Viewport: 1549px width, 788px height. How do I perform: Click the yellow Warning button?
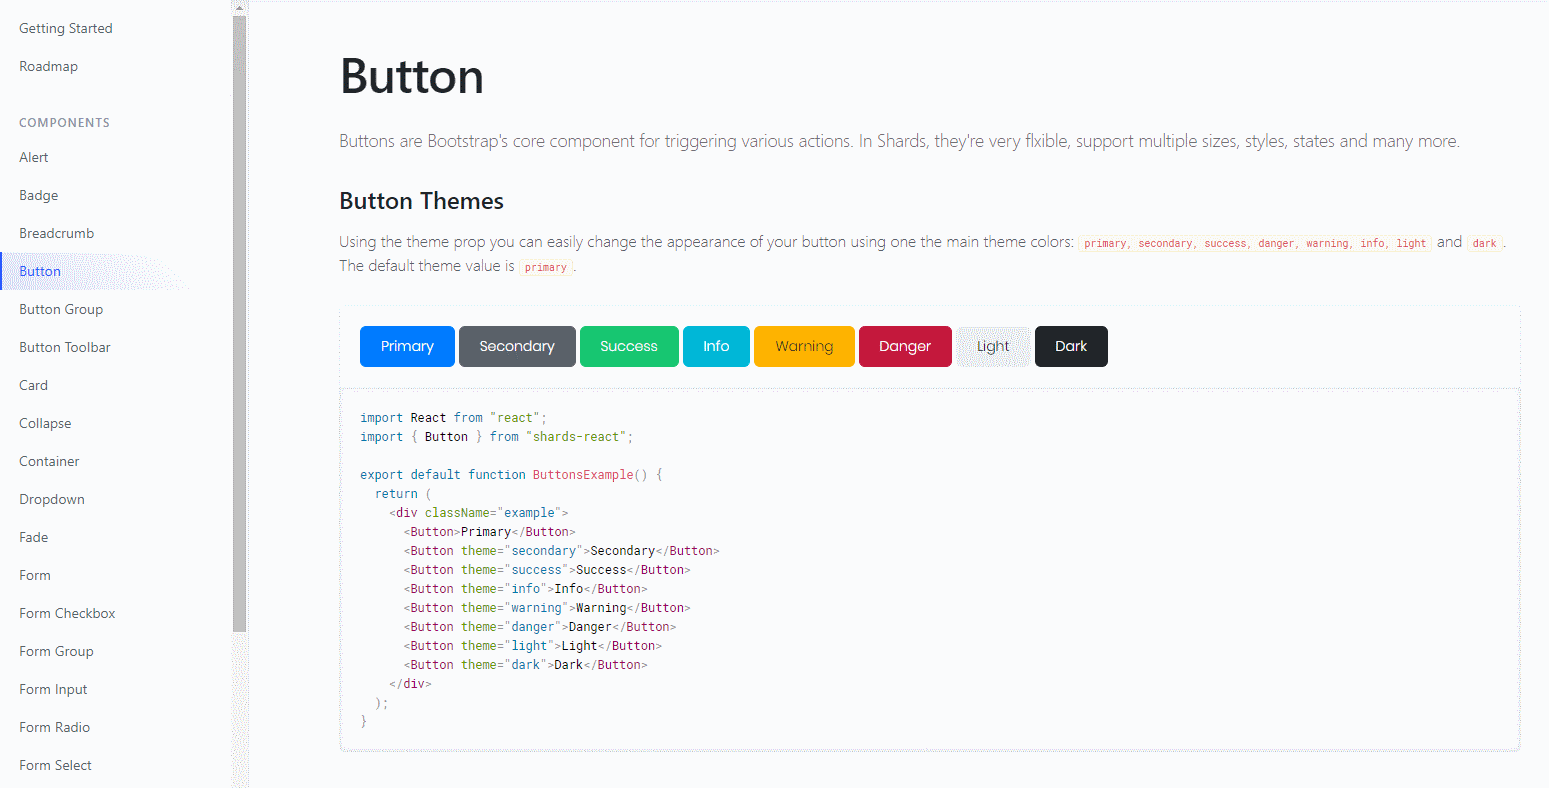coord(804,346)
